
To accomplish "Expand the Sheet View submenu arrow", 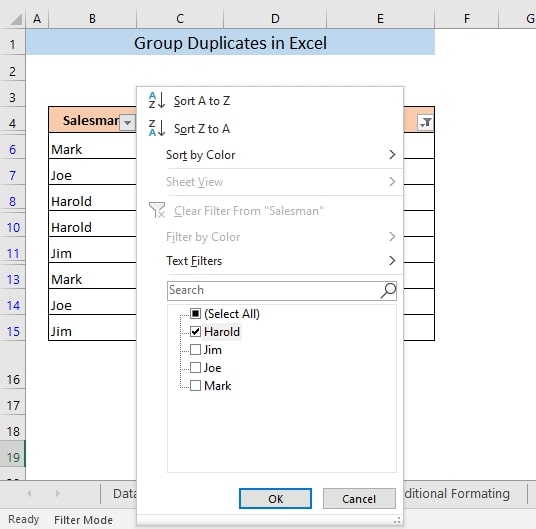I will (392, 181).
